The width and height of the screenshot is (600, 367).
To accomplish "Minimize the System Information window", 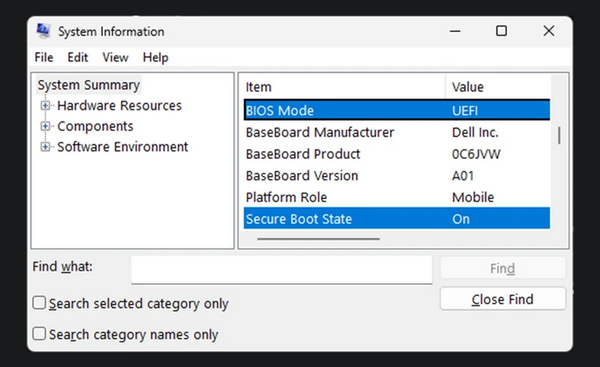I will 455,31.
